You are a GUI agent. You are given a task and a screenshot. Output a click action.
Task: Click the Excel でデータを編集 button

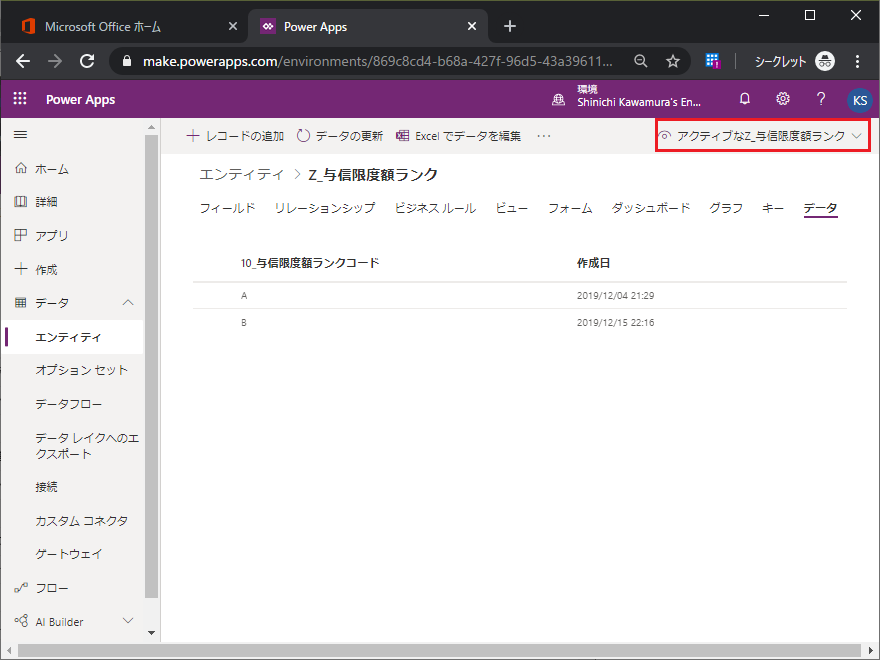[x=458, y=136]
